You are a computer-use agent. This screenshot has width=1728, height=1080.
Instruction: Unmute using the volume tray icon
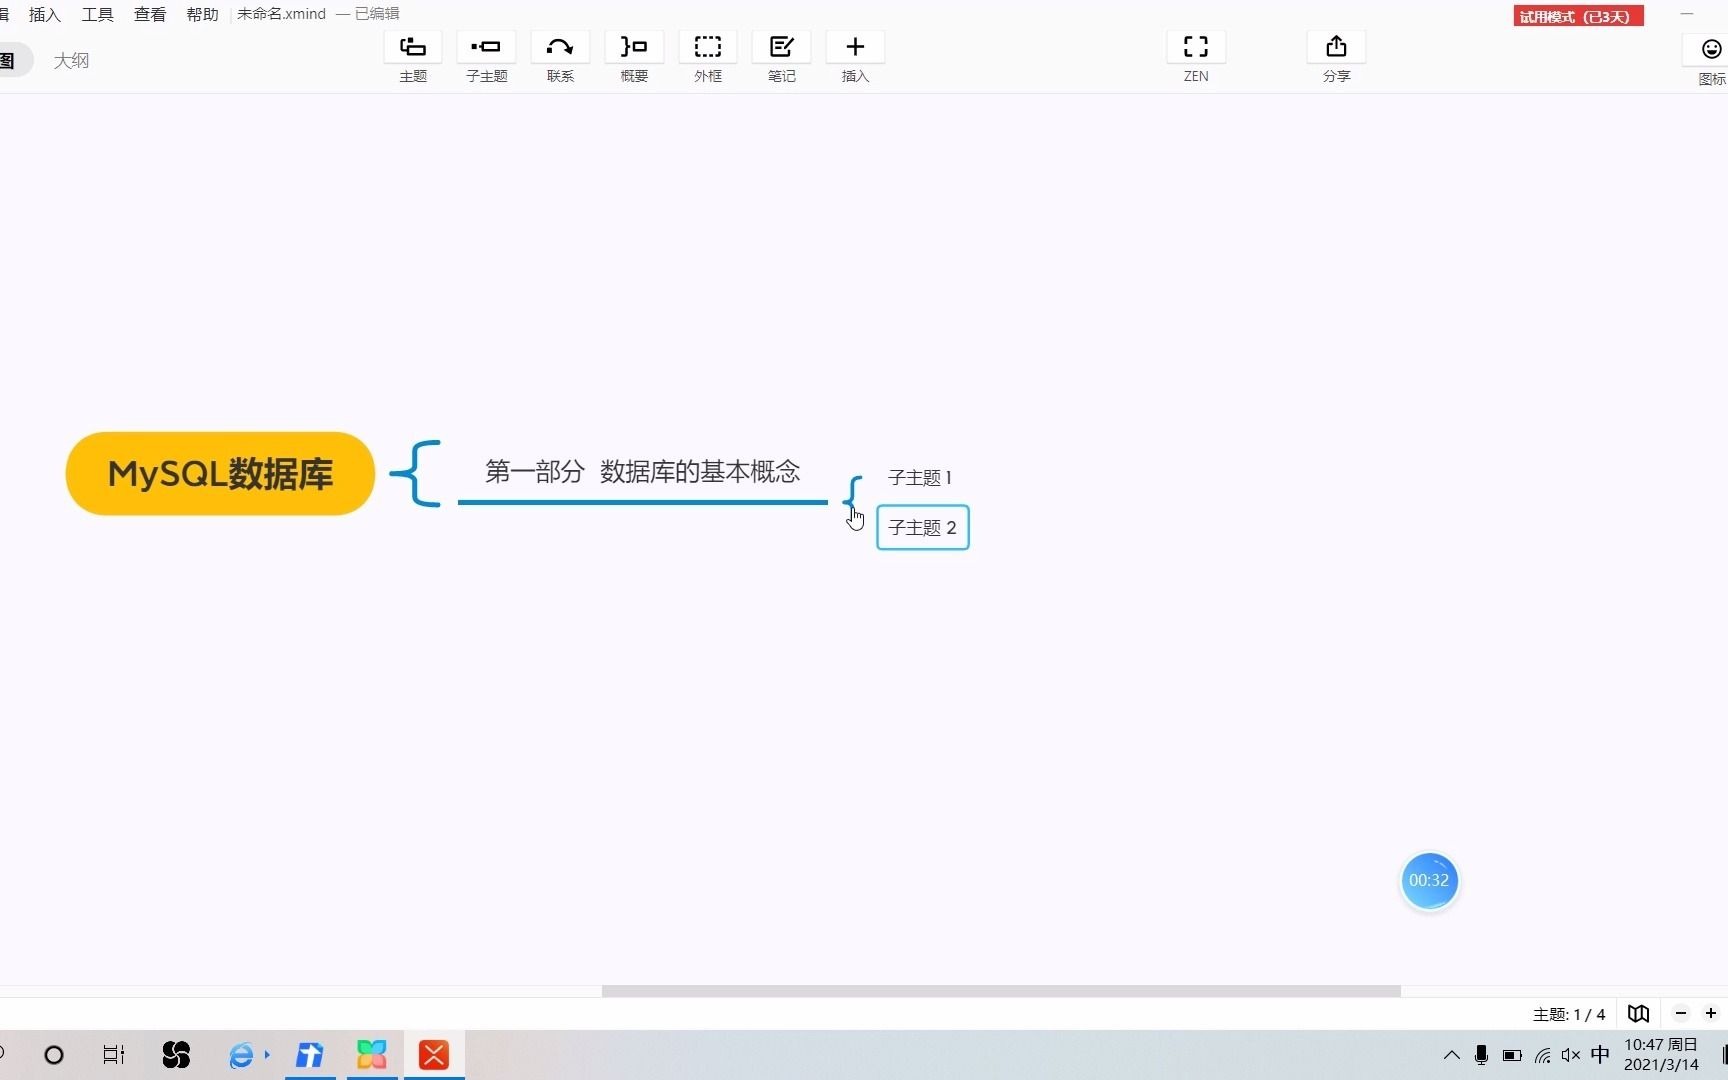pyautogui.click(x=1571, y=1055)
